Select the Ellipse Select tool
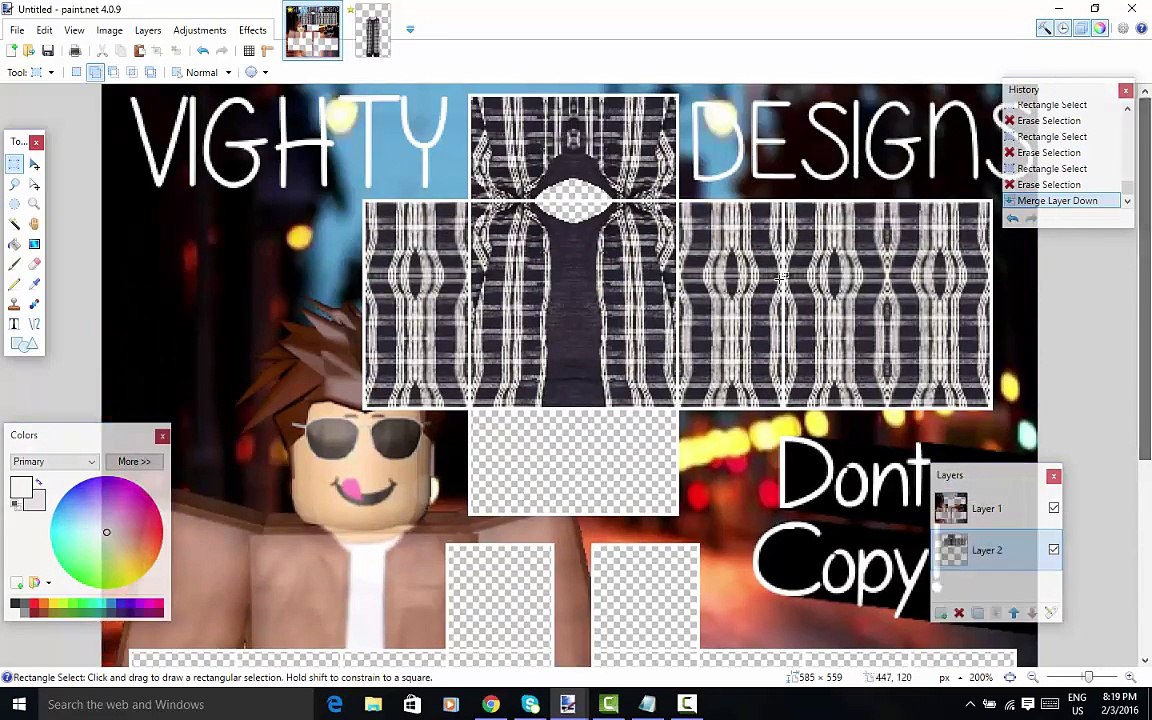The width and height of the screenshot is (1152, 720). click(15, 204)
